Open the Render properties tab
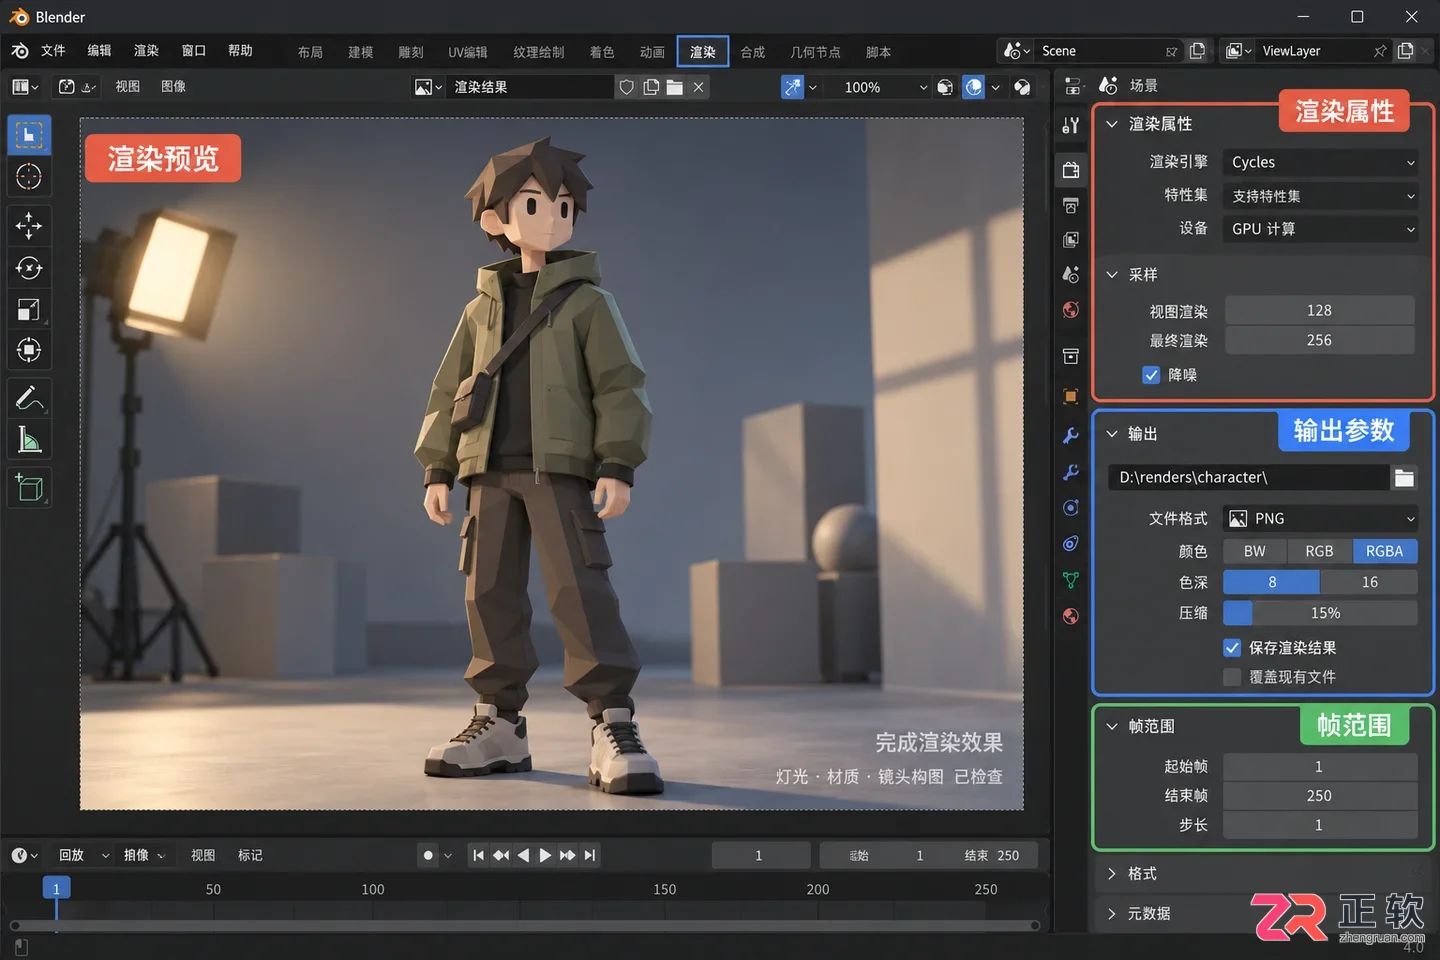The width and height of the screenshot is (1440, 960). (1071, 170)
